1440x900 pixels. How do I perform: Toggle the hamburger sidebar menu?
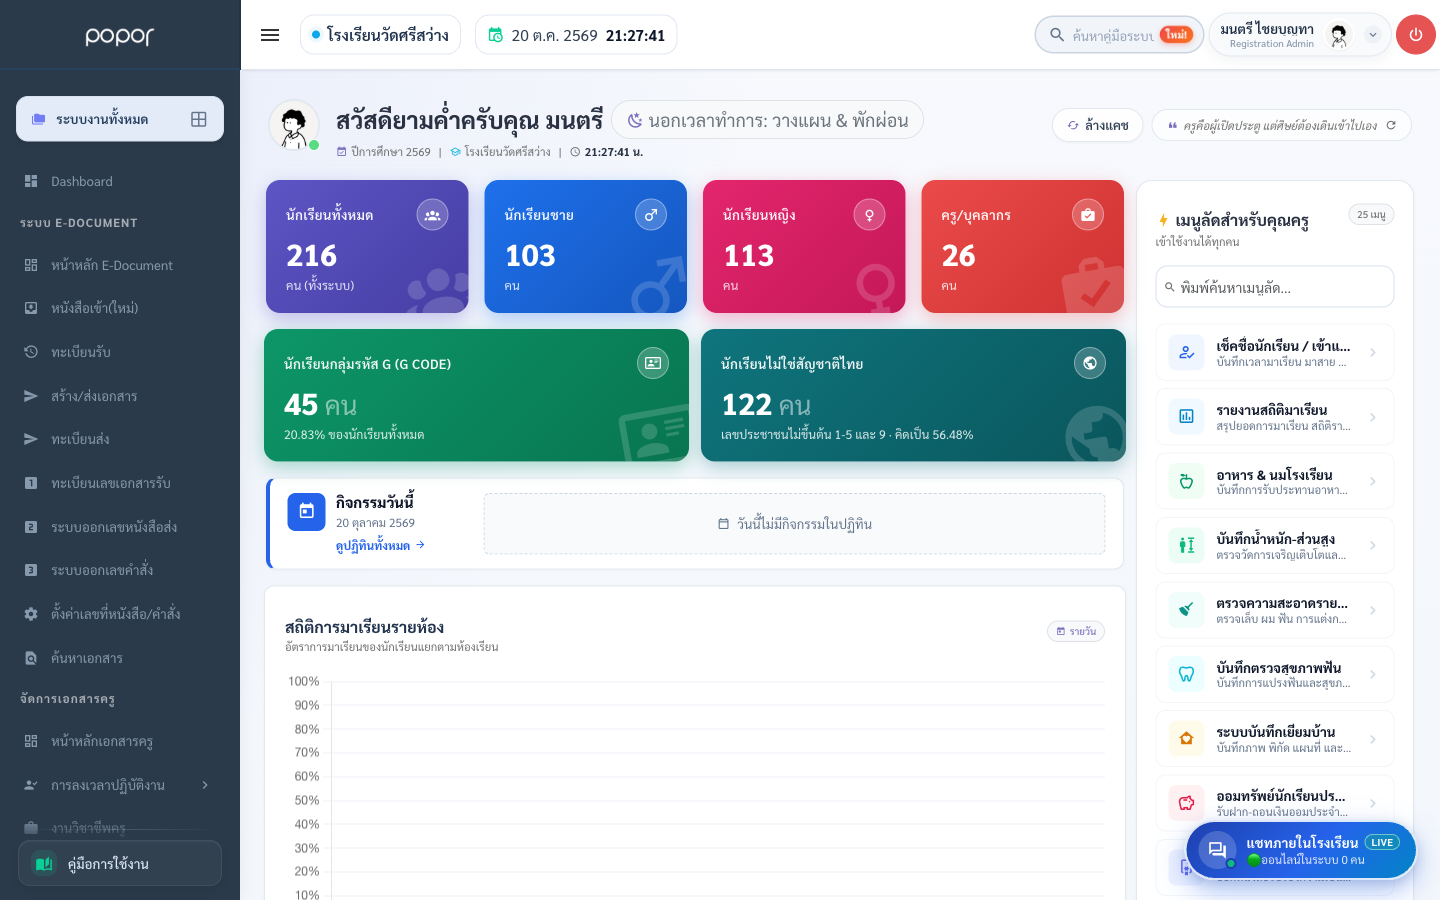tap(270, 35)
